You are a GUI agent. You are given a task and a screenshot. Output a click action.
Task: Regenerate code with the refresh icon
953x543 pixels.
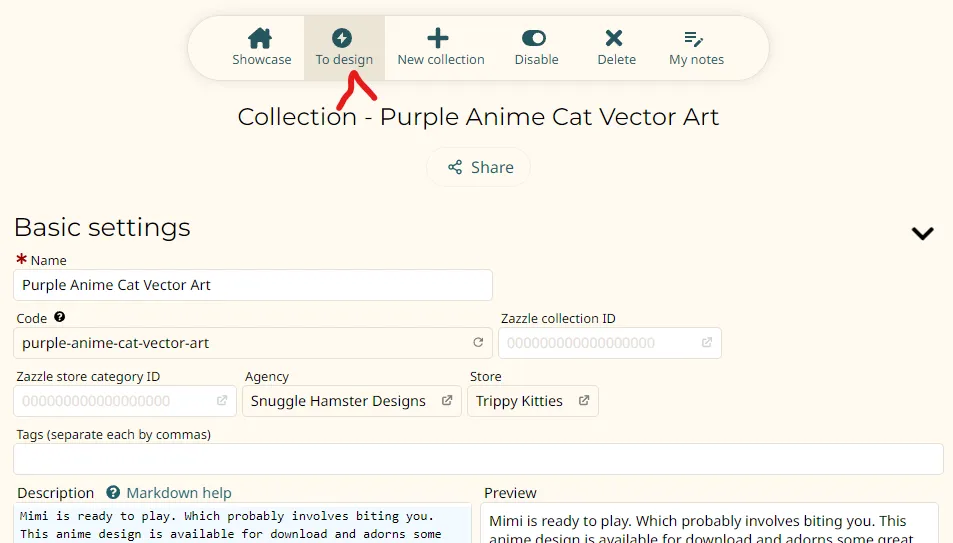pos(478,342)
